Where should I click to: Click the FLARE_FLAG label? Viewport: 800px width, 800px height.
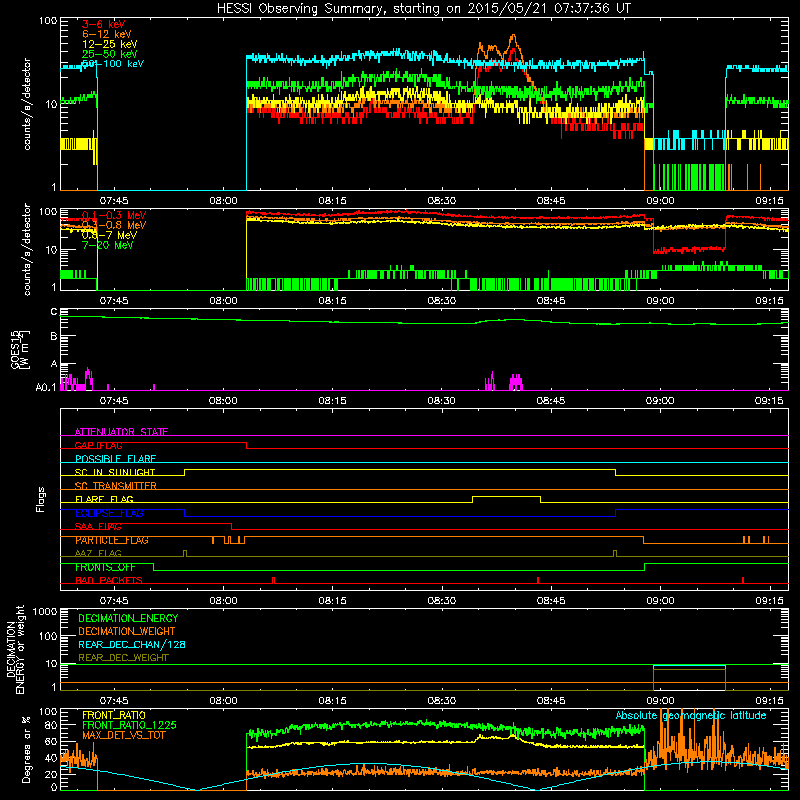pos(104,499)
